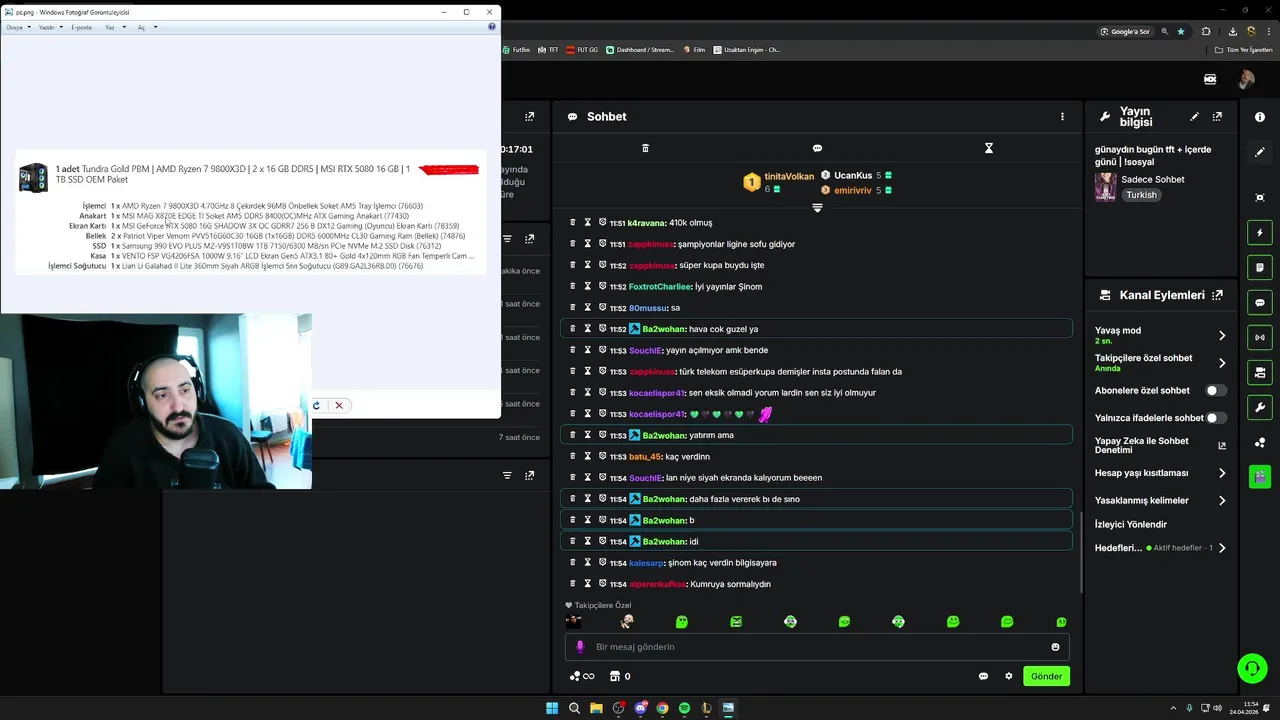Open Yaz menu in Photo Viewer
The image size is (1280, 720).
coord(115,27)
